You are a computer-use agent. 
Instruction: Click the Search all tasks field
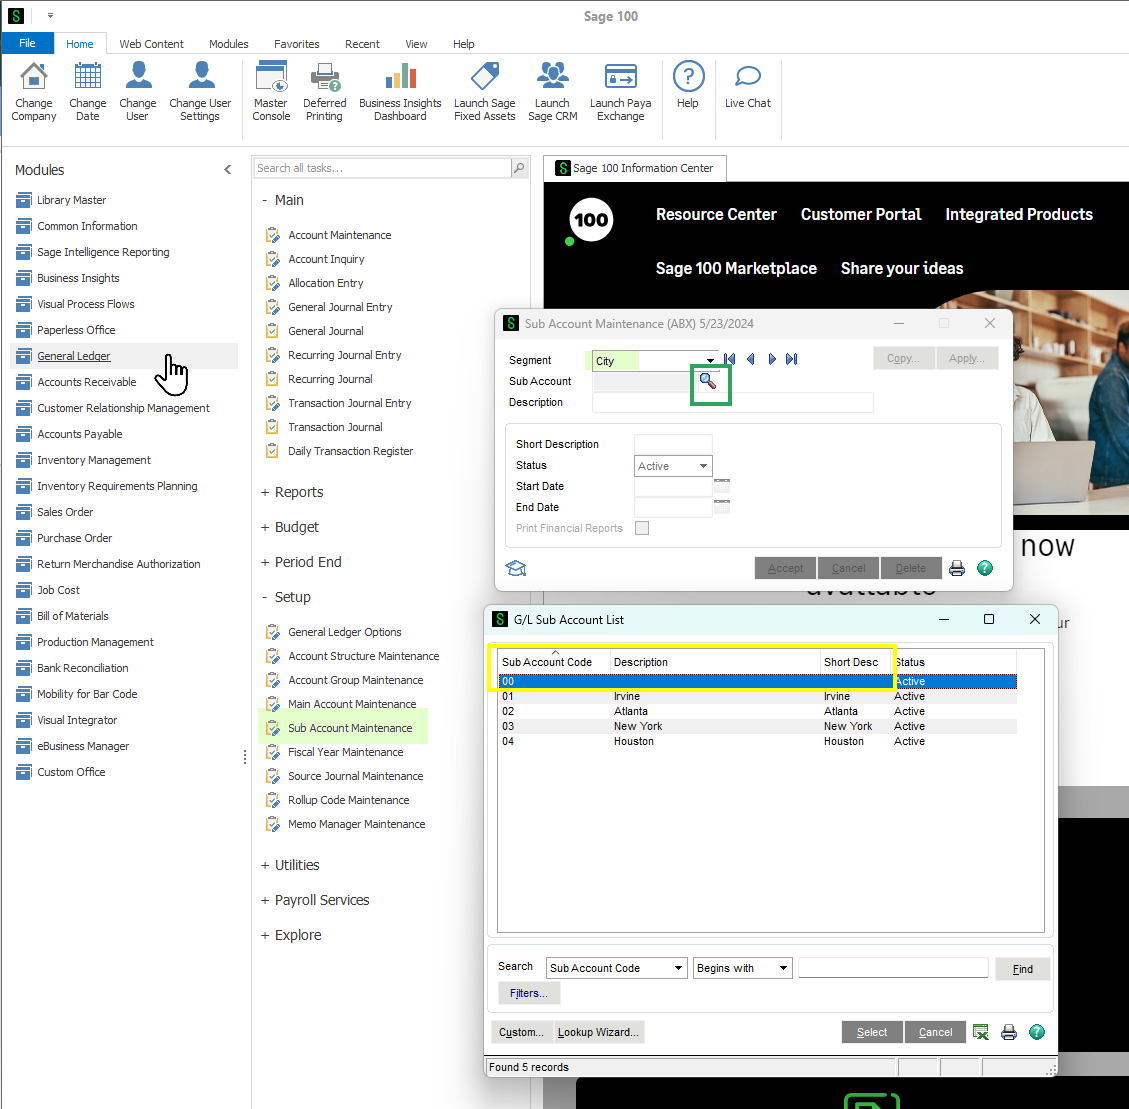(382, 168)
